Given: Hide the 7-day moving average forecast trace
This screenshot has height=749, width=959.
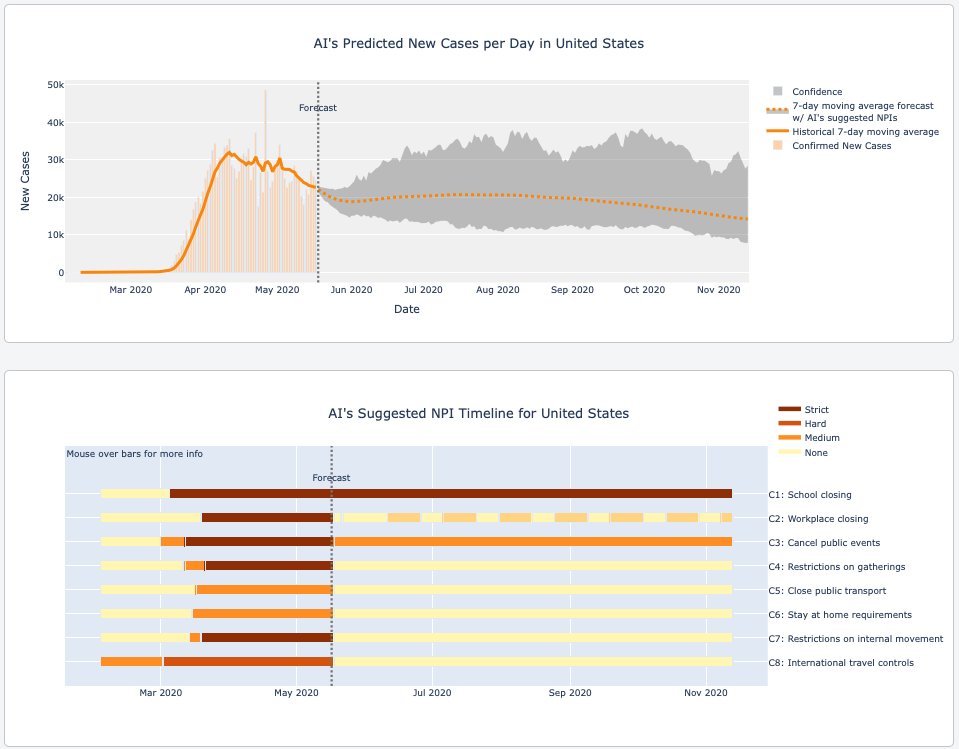Looking at the screenshot, I should coord(862,111).
